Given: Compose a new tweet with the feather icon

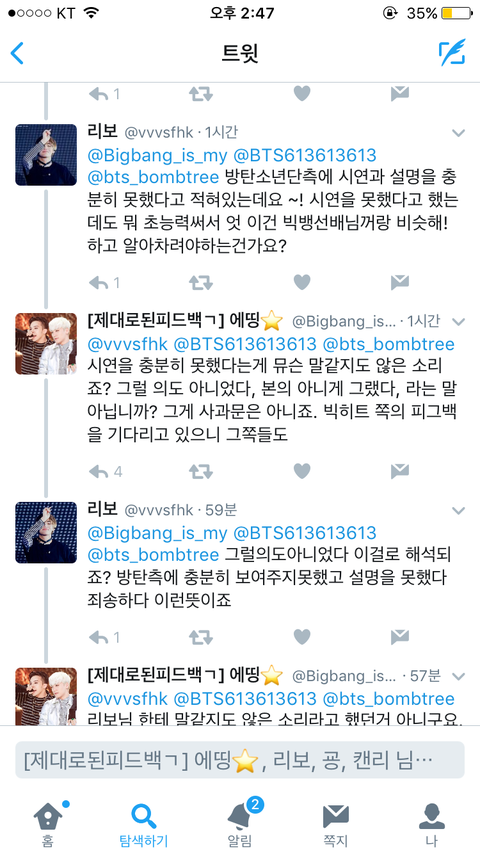Looking at the screenshot, I should click(452, 53).
